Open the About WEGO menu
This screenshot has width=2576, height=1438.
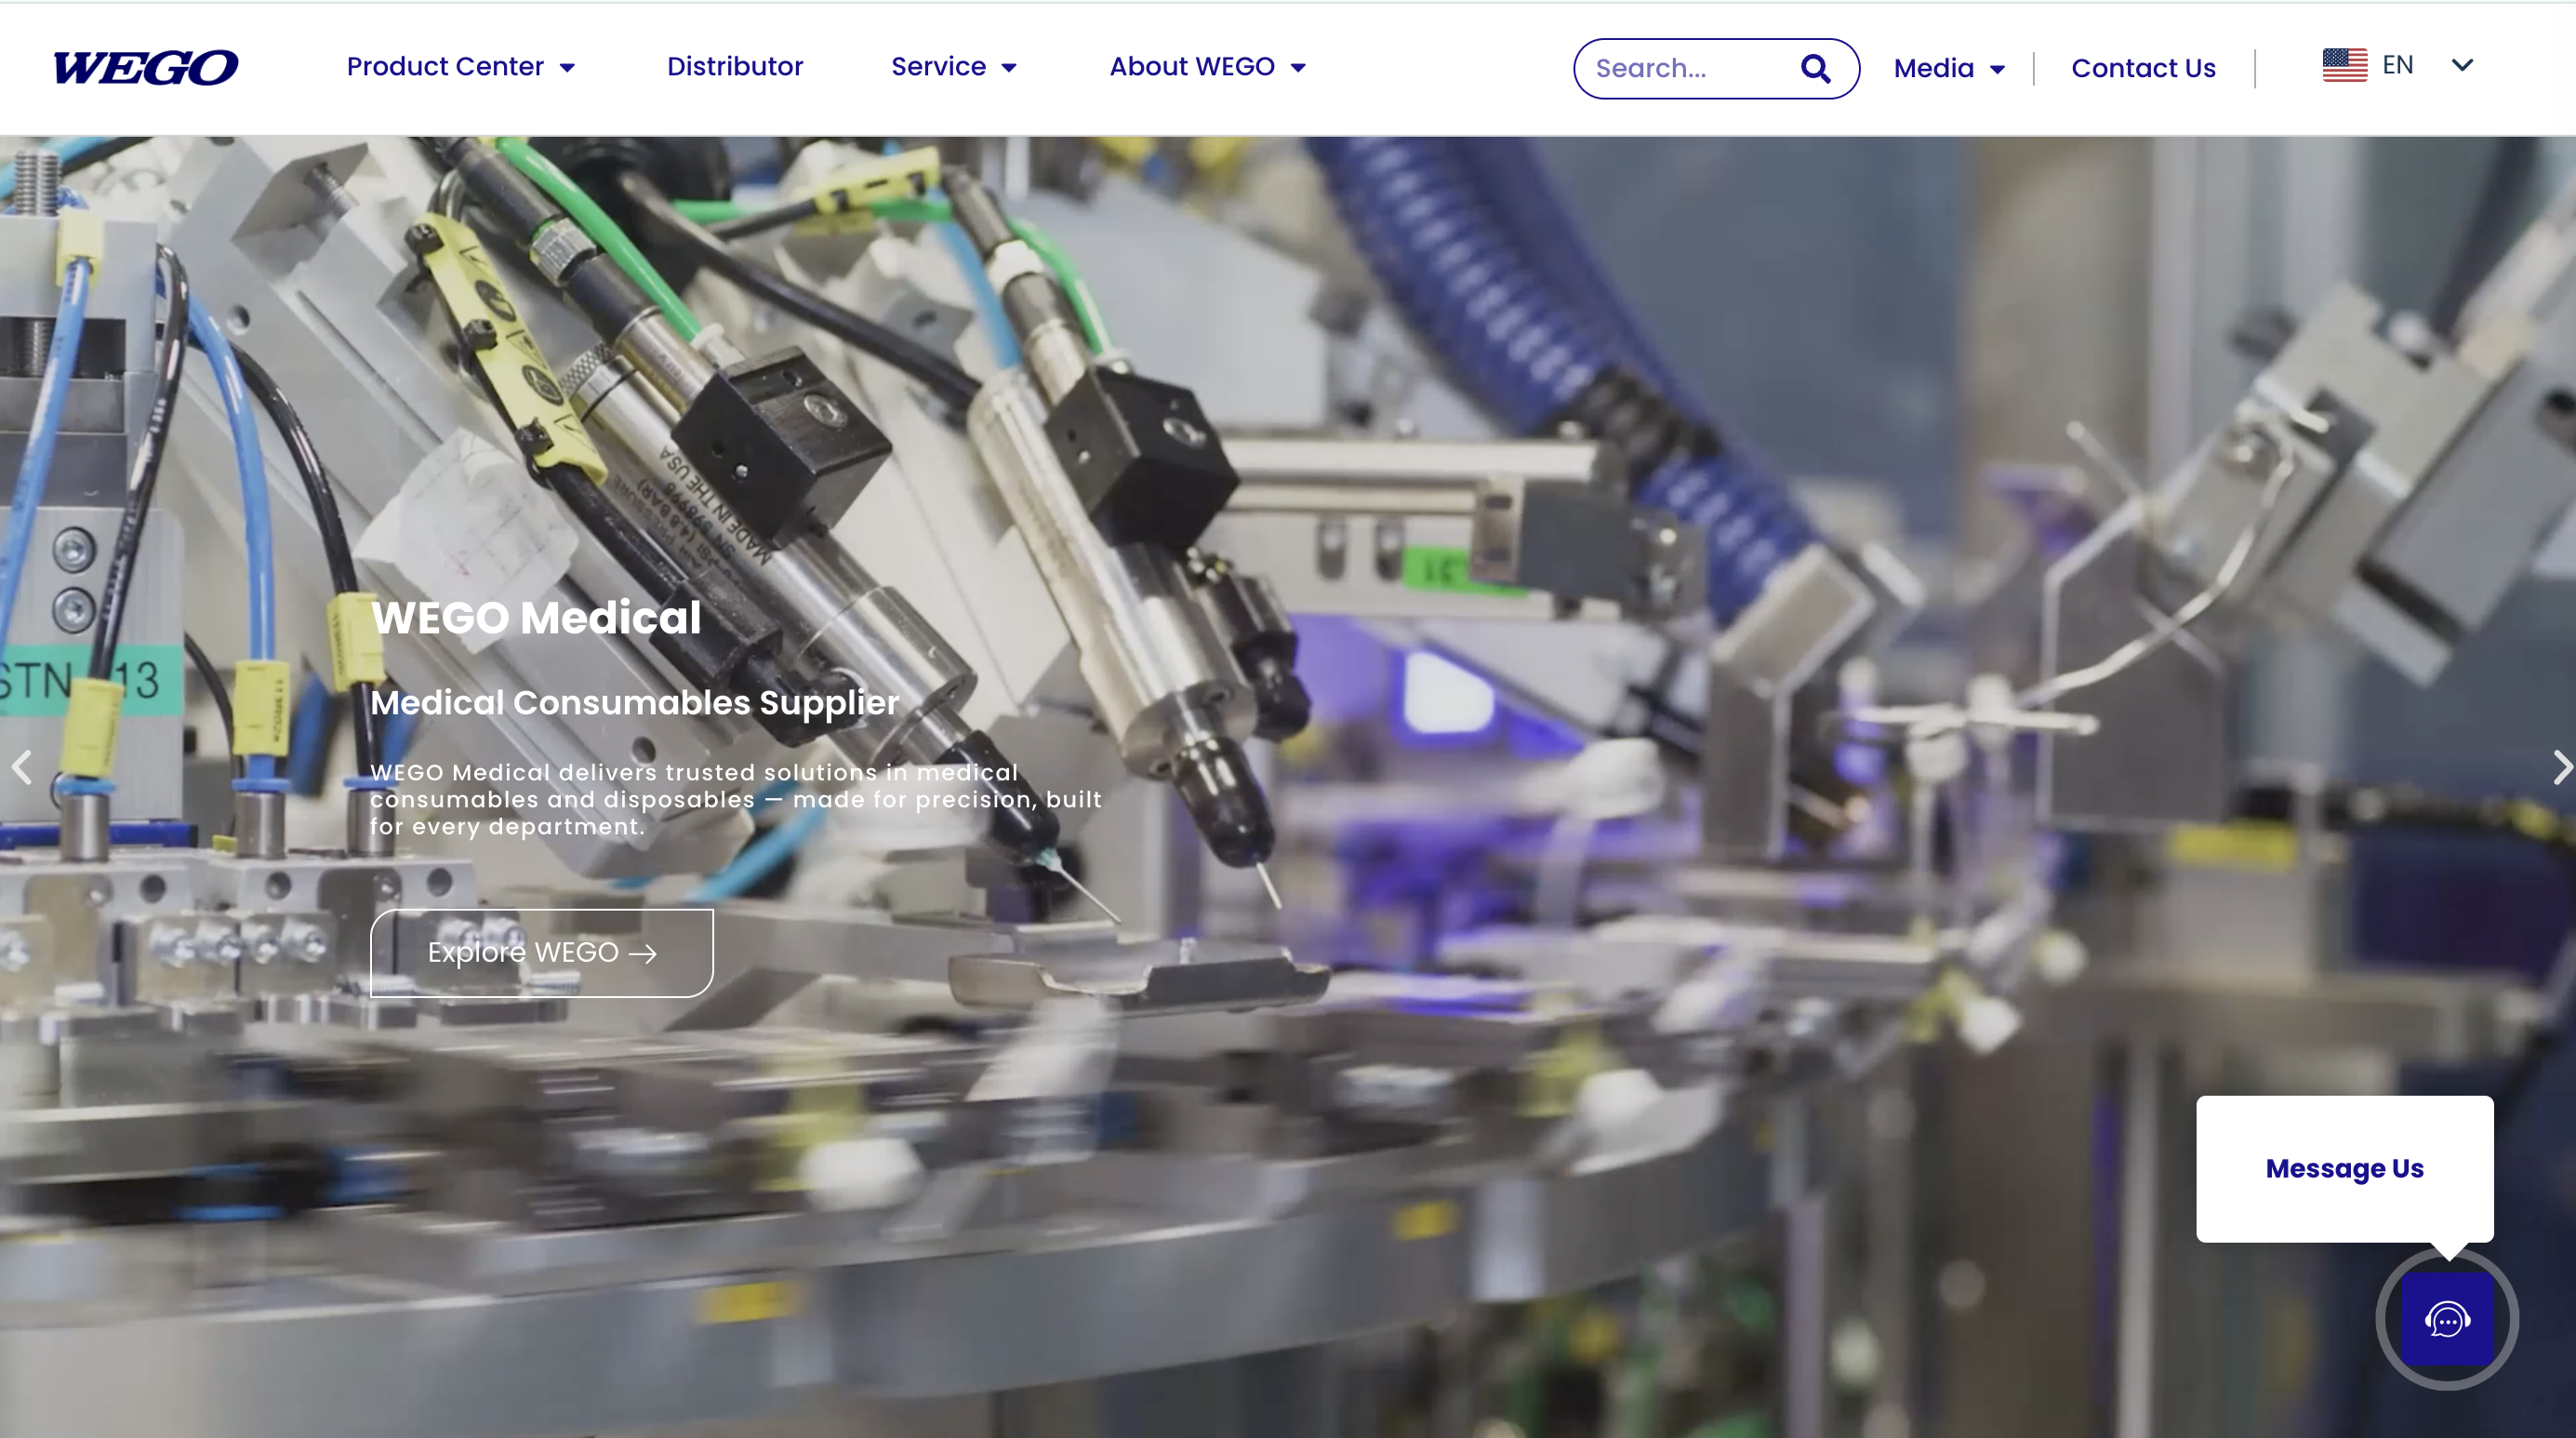[1192, 67]
